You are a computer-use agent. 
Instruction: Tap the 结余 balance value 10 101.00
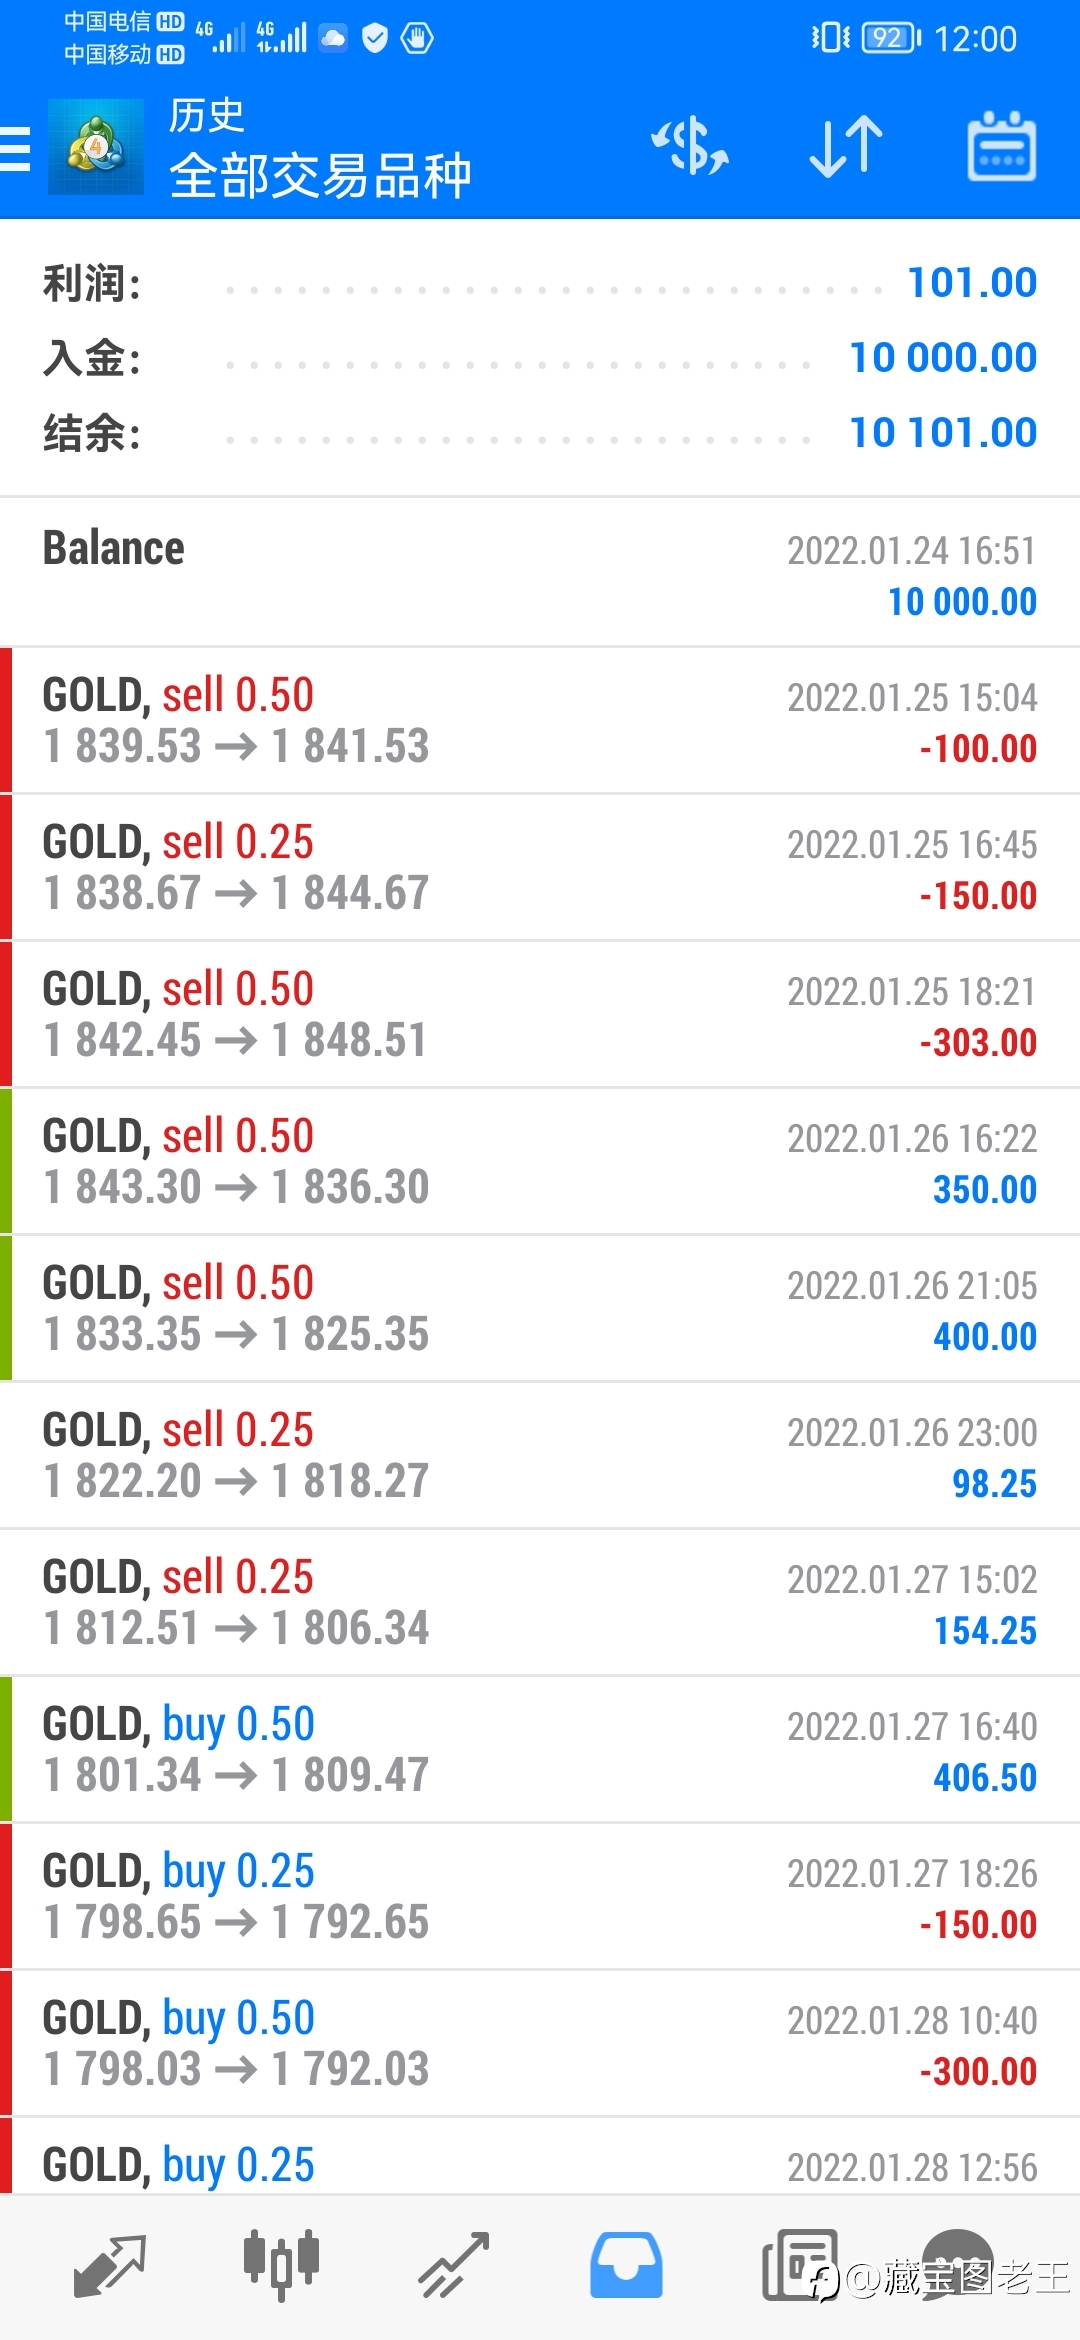click(x=943, y=432)
